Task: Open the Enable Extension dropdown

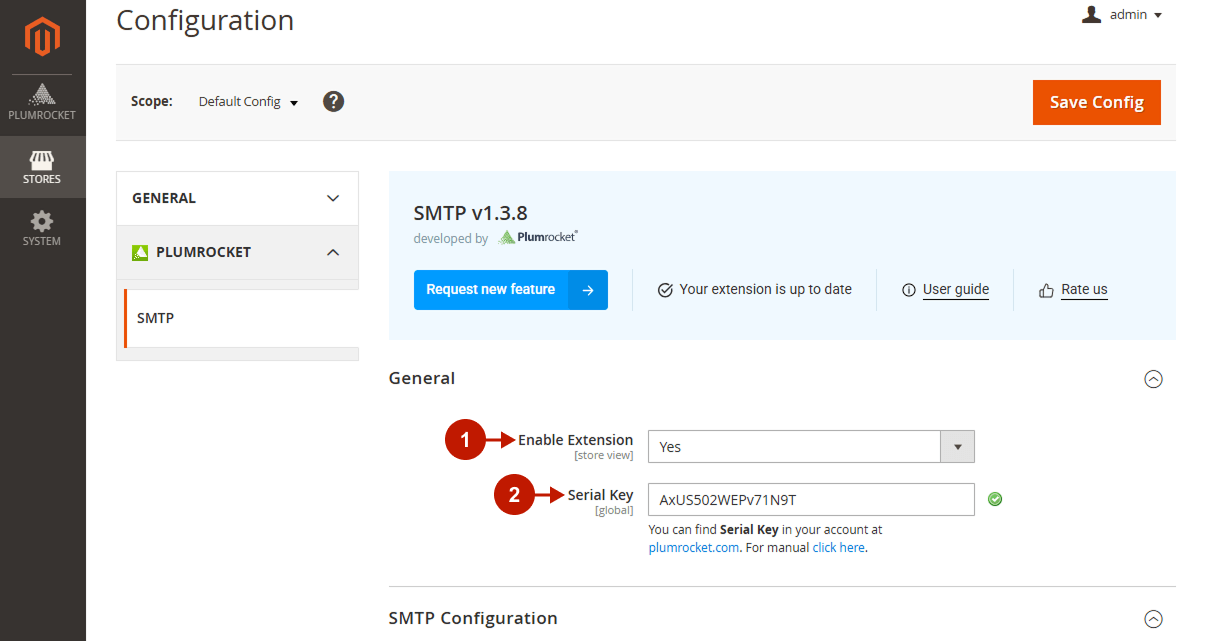Action: 811,447
